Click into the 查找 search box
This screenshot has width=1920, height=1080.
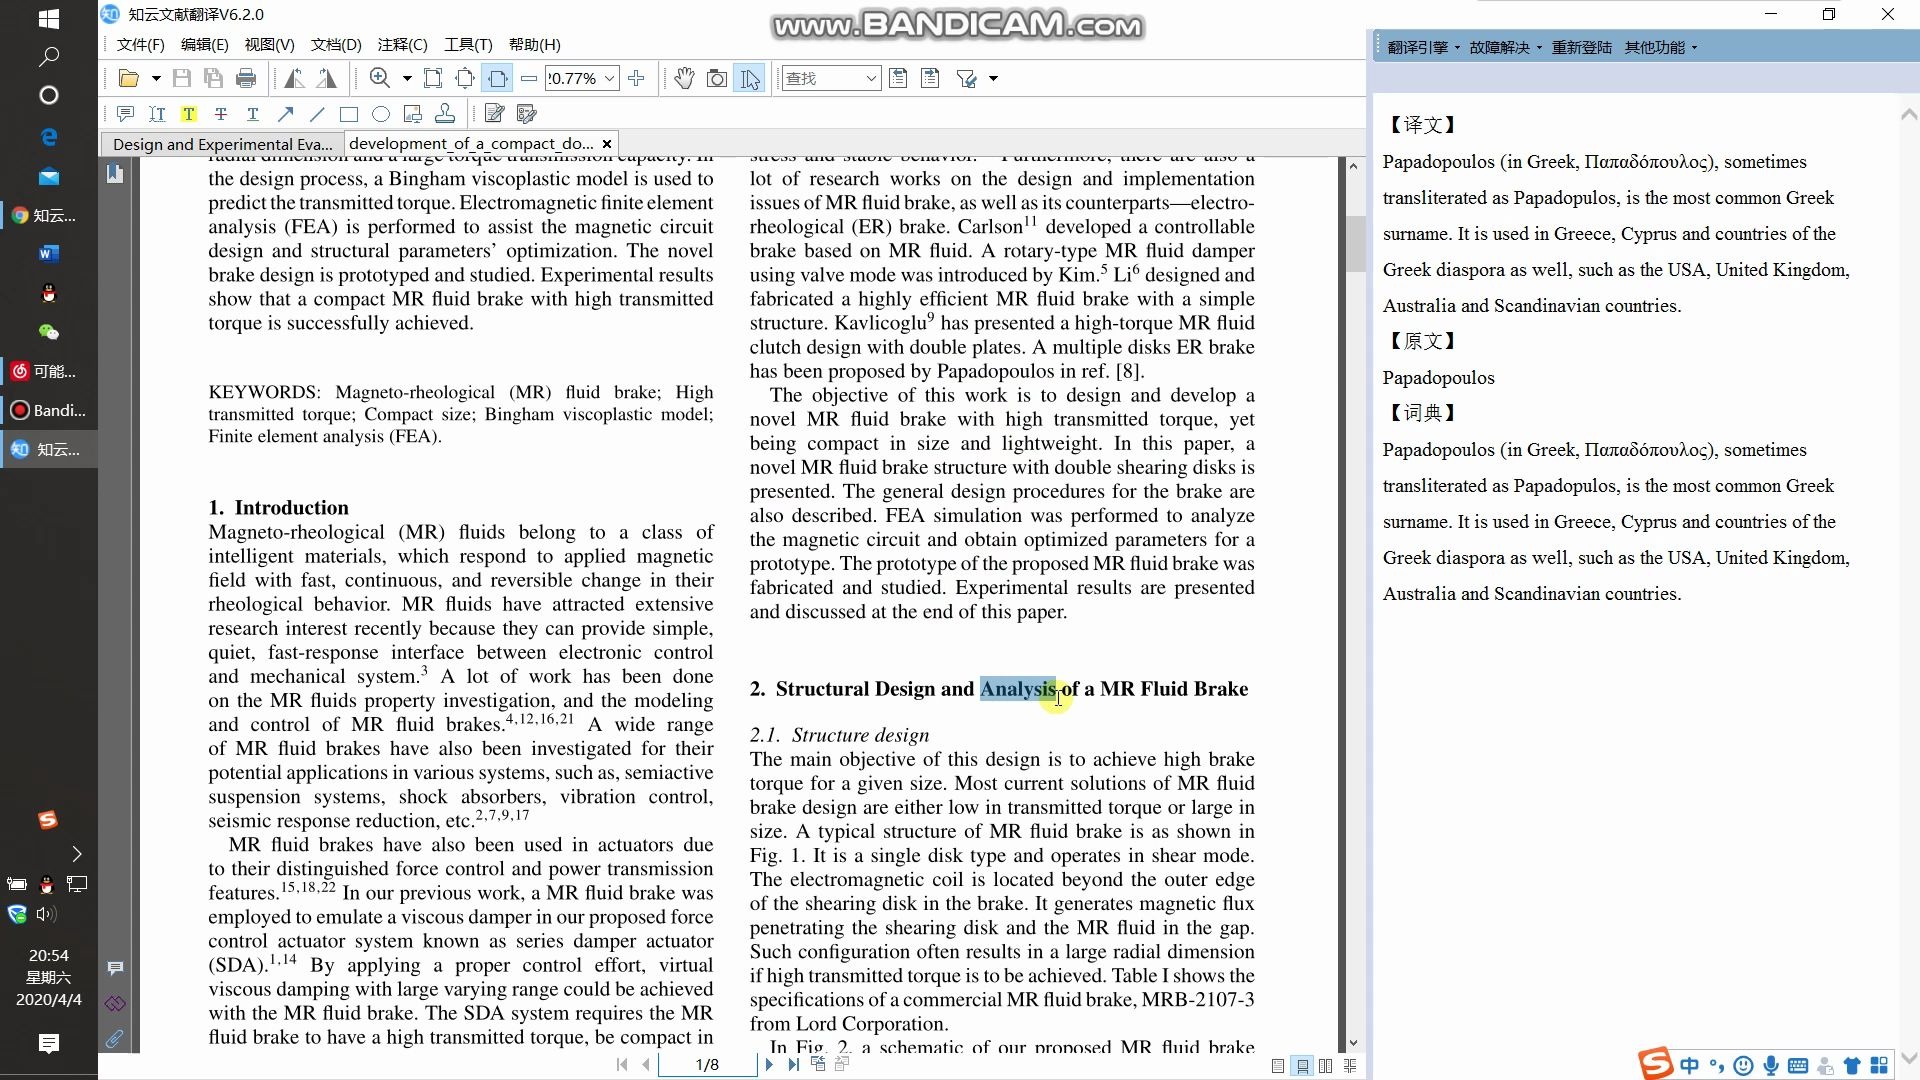(x=822, y=78)
